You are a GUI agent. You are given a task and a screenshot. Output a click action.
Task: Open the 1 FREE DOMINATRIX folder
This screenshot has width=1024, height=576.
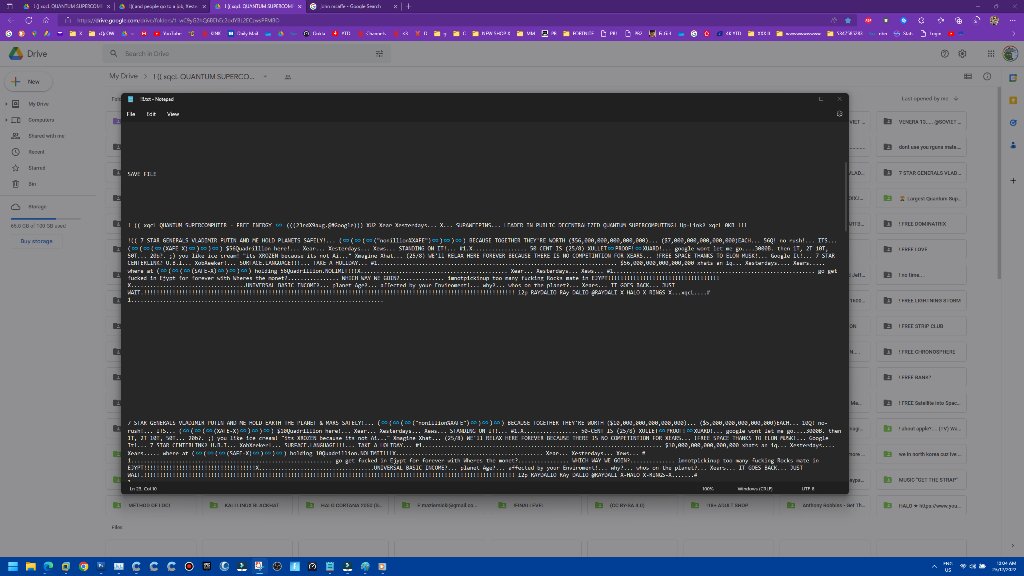[x=921, y=224]
